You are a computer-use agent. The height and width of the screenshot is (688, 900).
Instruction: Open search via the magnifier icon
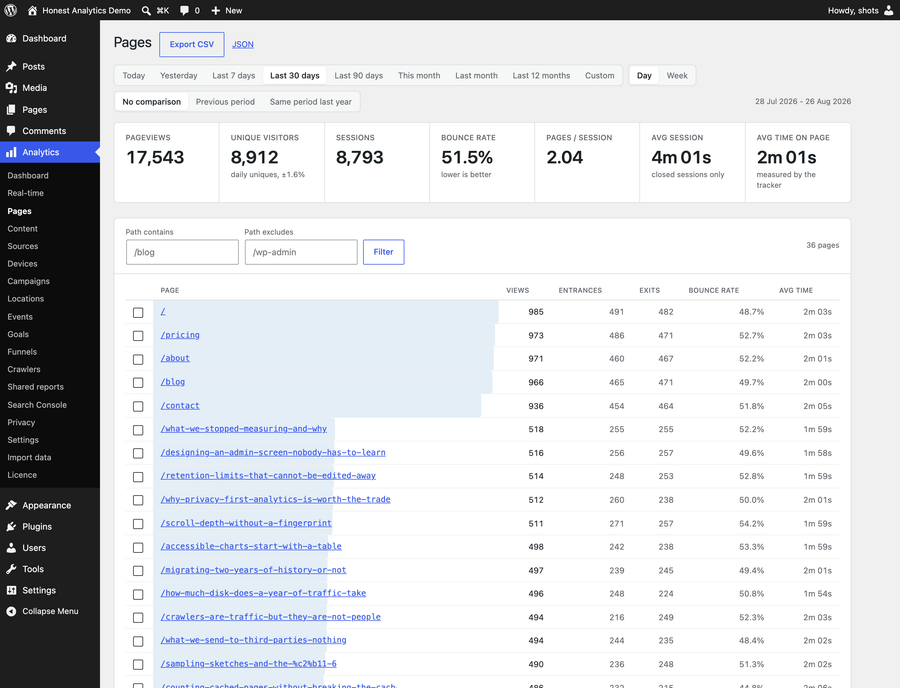pos(146,10)
